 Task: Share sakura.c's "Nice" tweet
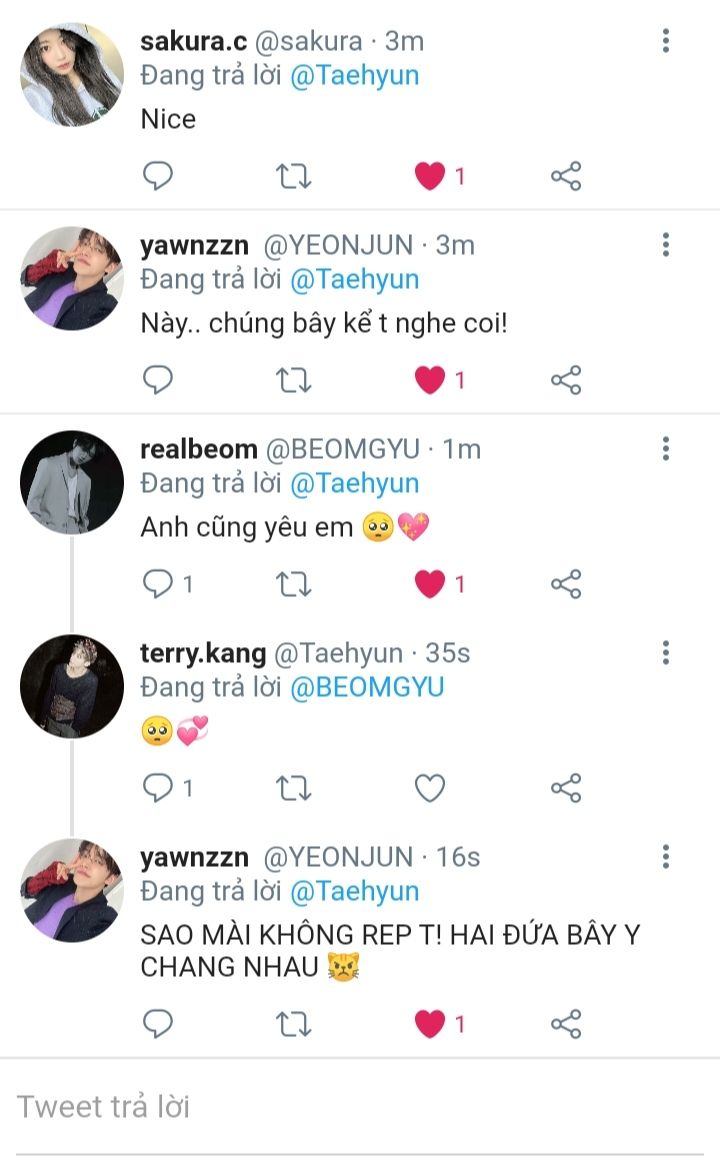point(566,177)
